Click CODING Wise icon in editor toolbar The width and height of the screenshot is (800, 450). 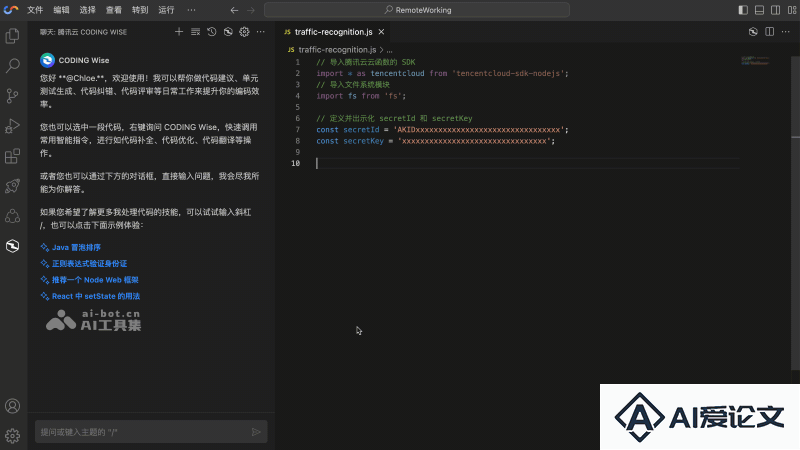pos(753,32)
